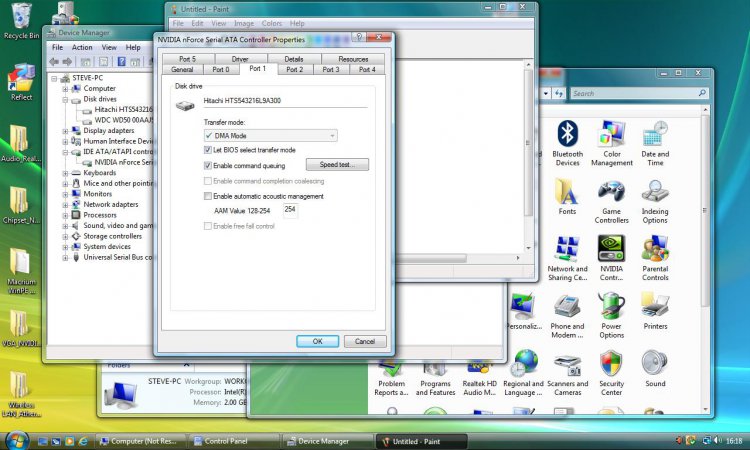Screen dimensions: 750x450
Task: Open Game Controllers applet
Action: point(611,201)
